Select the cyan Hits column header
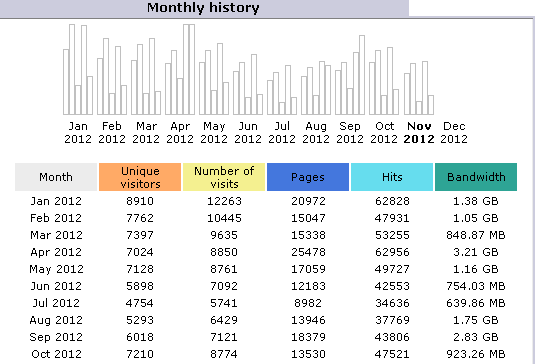The height and width of the screenshot is (364, 536). pos(392,177)
